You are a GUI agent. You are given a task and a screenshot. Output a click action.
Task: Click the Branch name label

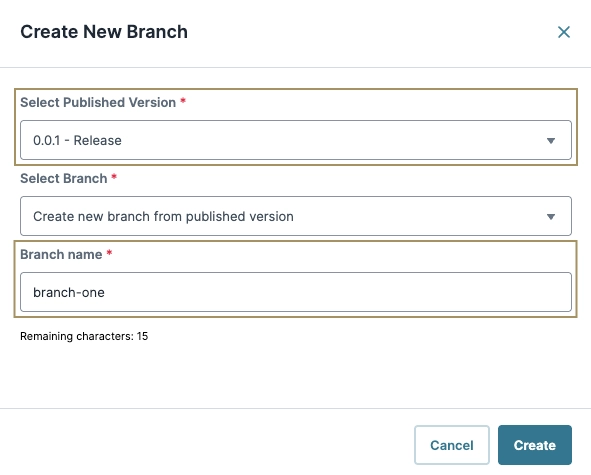pyautogui.click(x=61, y=254)
